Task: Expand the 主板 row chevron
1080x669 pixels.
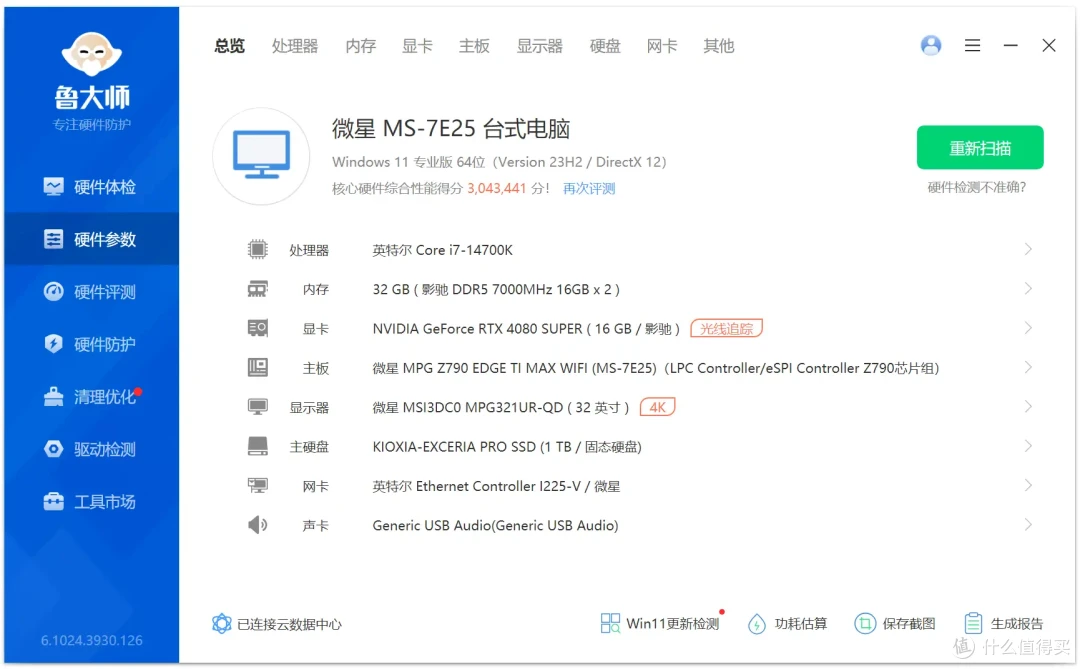Action: click(1028, 367)
